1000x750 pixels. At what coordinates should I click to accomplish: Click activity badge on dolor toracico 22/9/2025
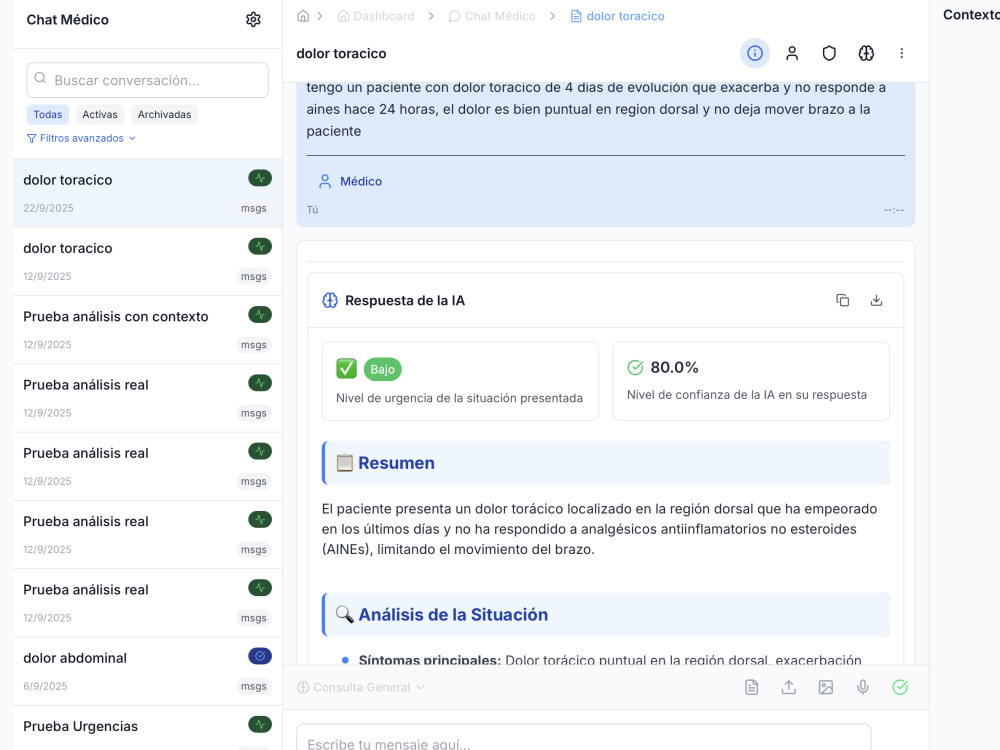tap(260, 178)
